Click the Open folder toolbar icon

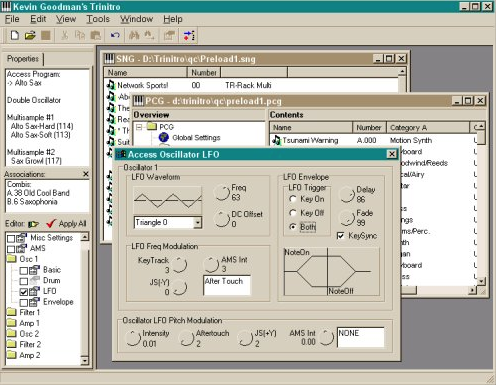tap(30, 35)
